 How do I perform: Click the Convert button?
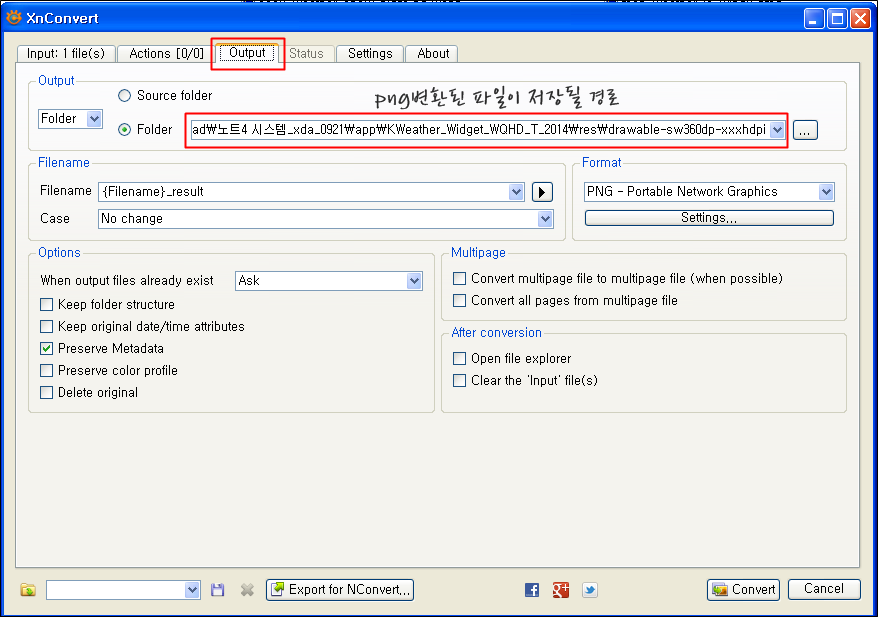[743, 590]
